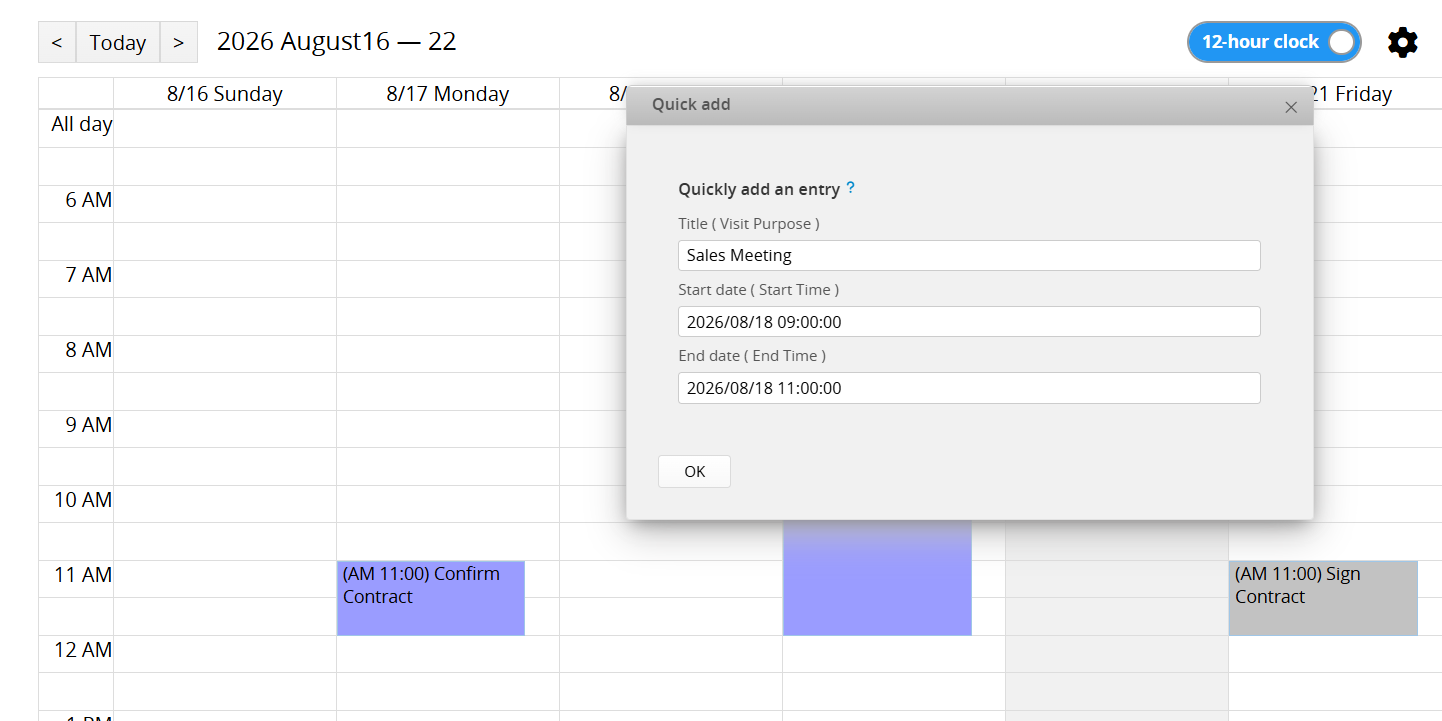The height and width of the screenshot is (721, 1442).
Task: Select the 8/17 Monday column header
Action: coord(448,94)
